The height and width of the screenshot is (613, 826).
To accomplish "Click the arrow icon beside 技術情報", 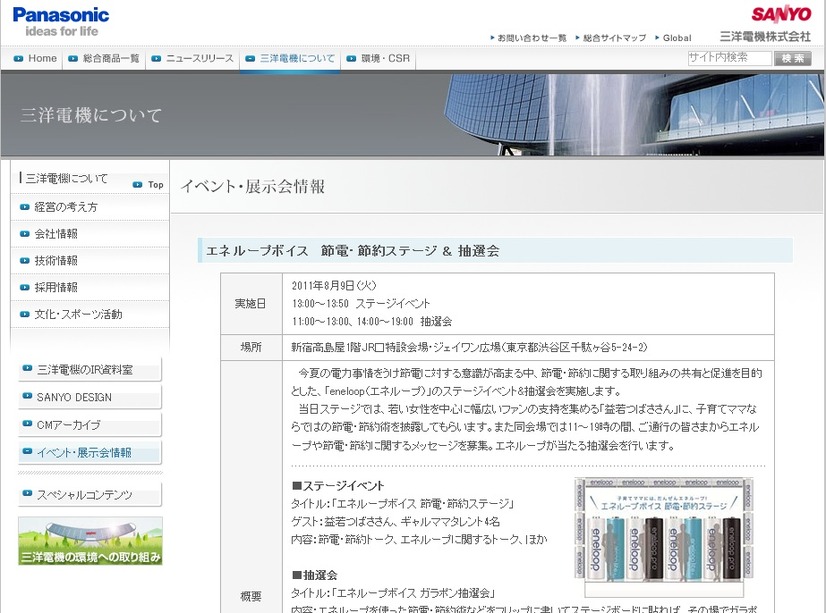I will (25, 261).
